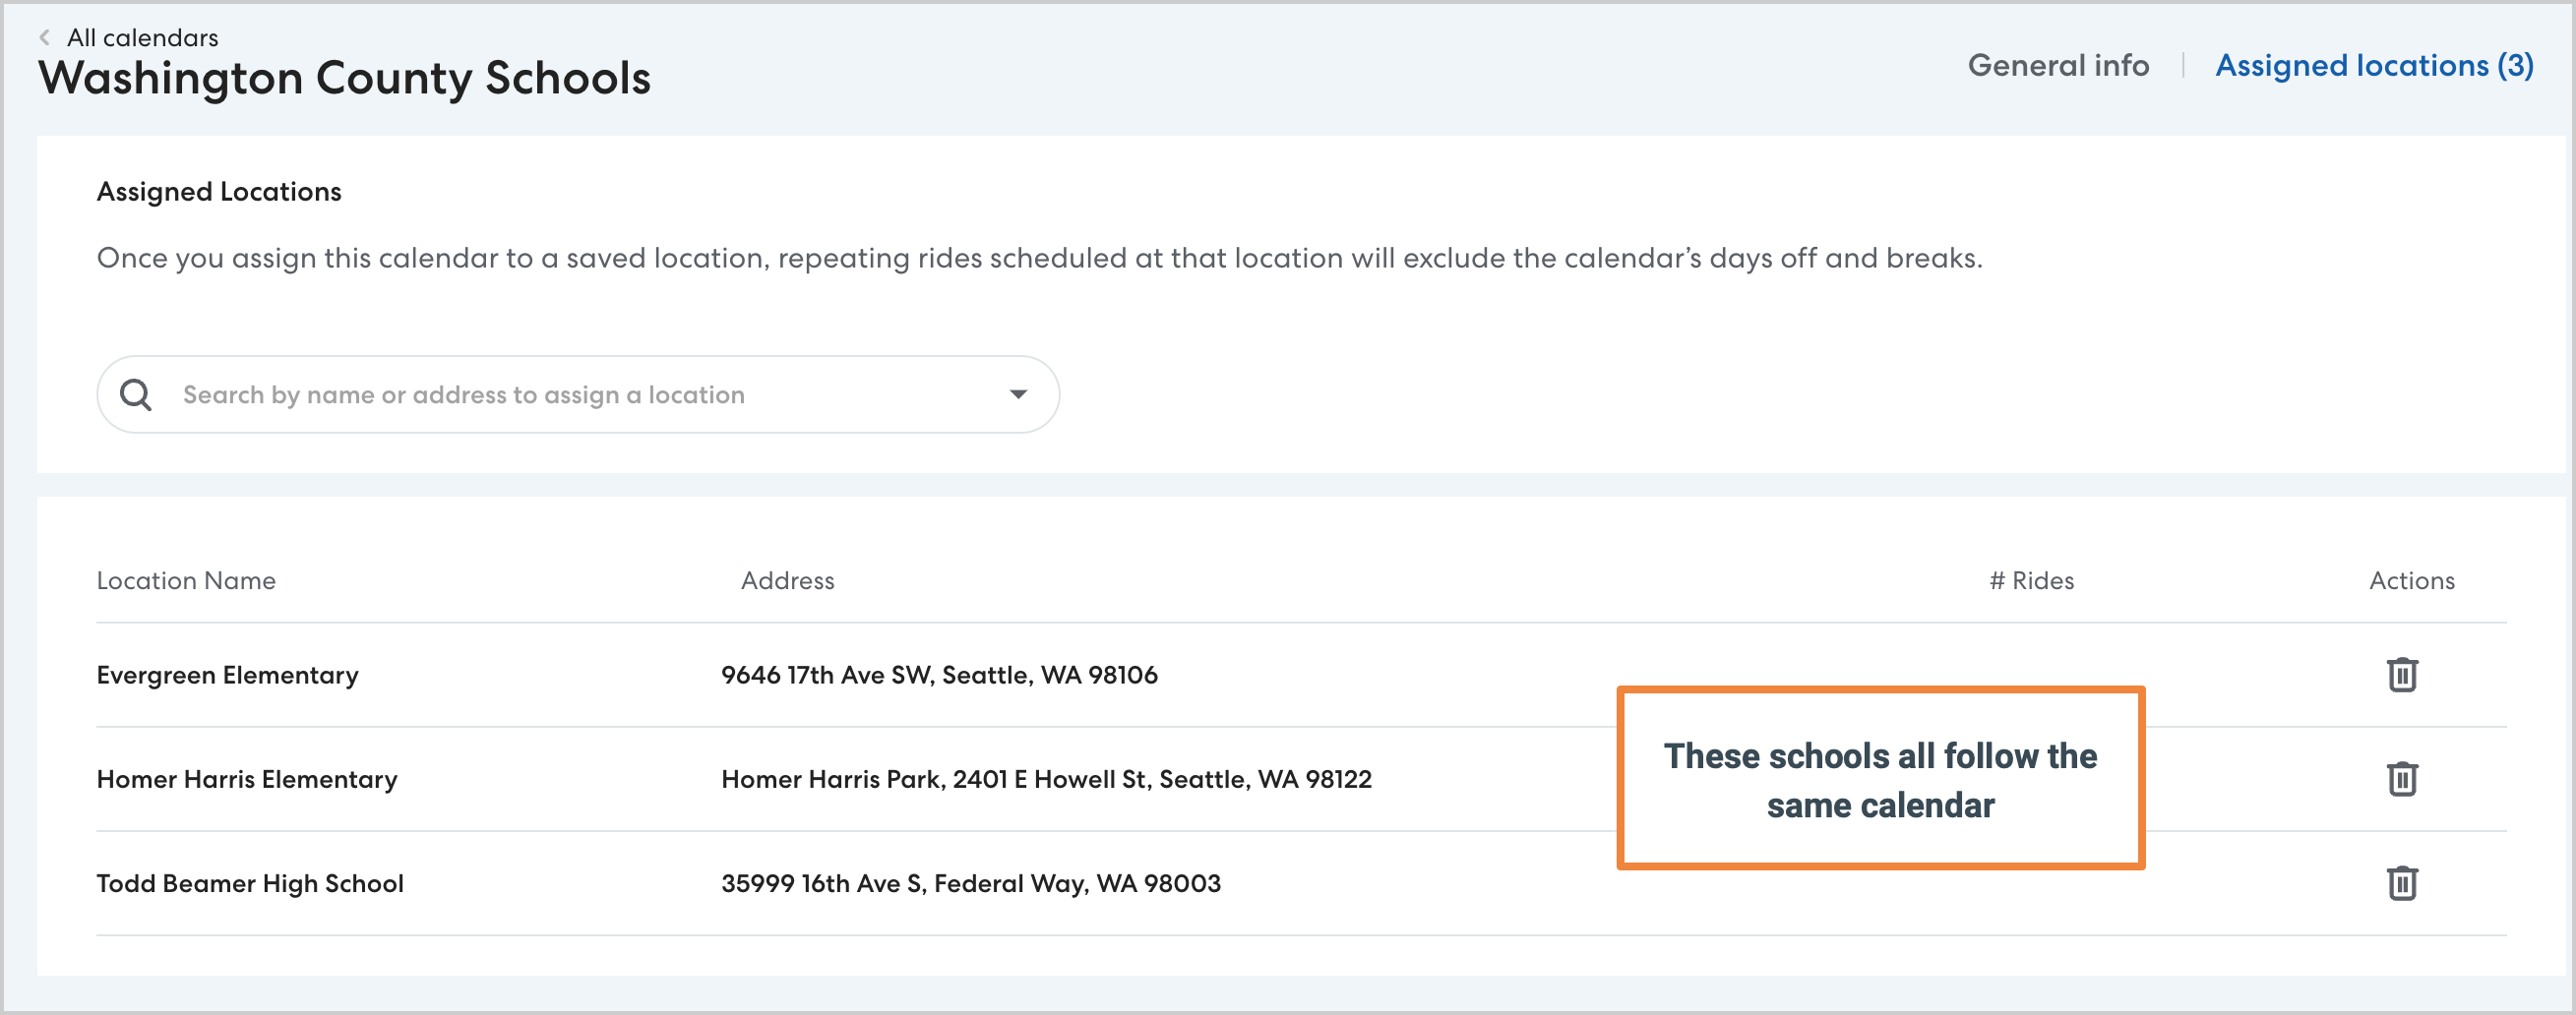The image size is (2576, 1015).
Task: Click the Actions column header
Action: point(2411,581)
